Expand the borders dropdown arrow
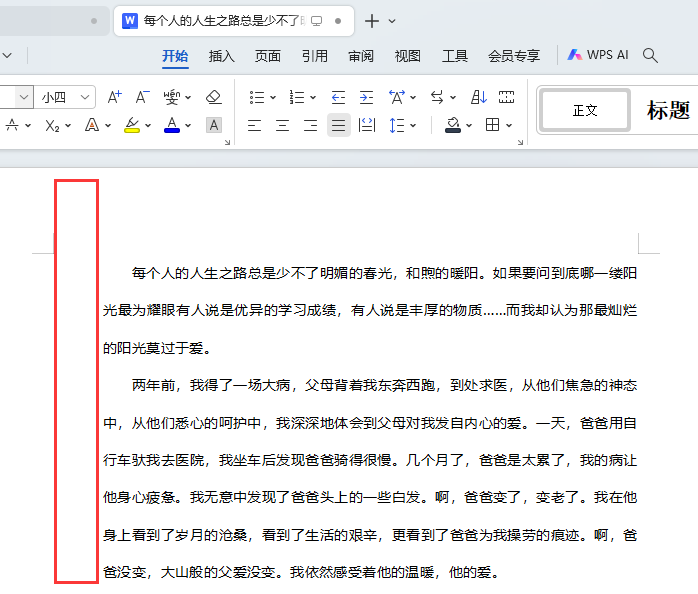 click(x=509, y=126)
